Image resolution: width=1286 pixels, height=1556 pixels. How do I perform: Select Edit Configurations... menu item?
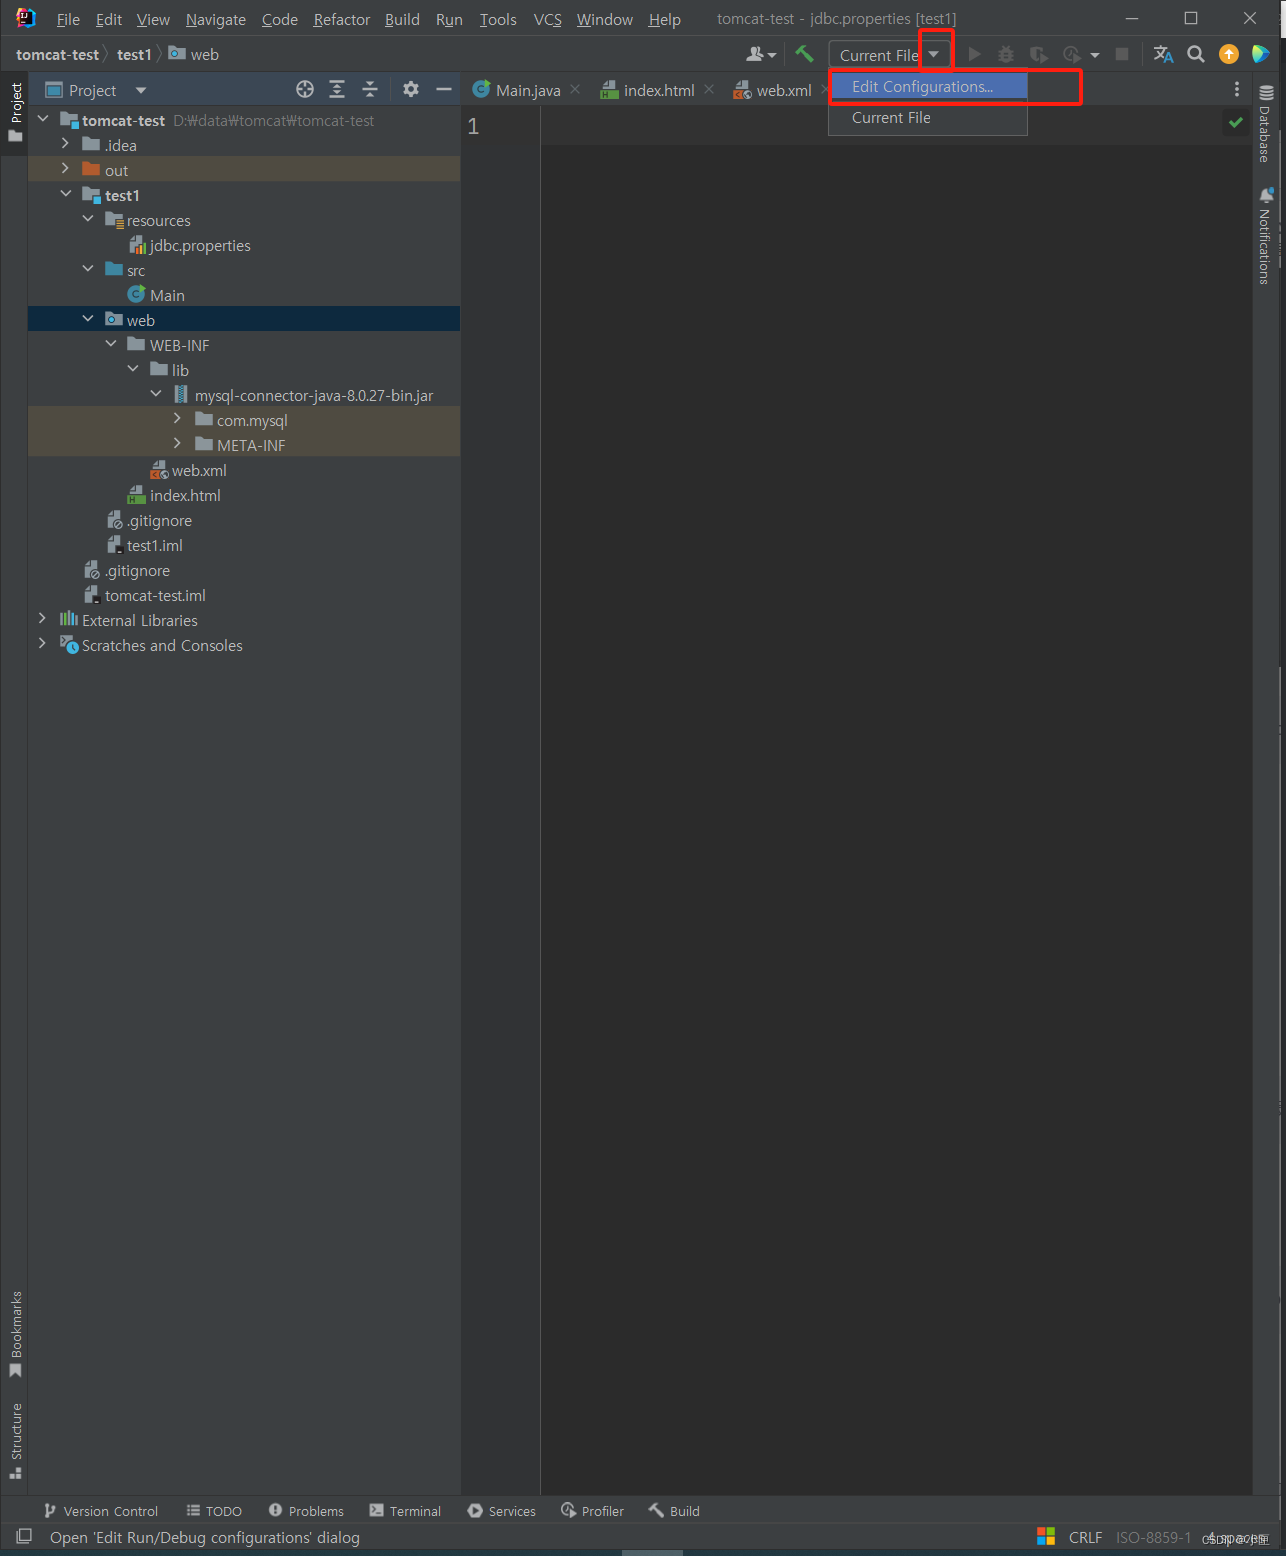(x=928, y=87)
